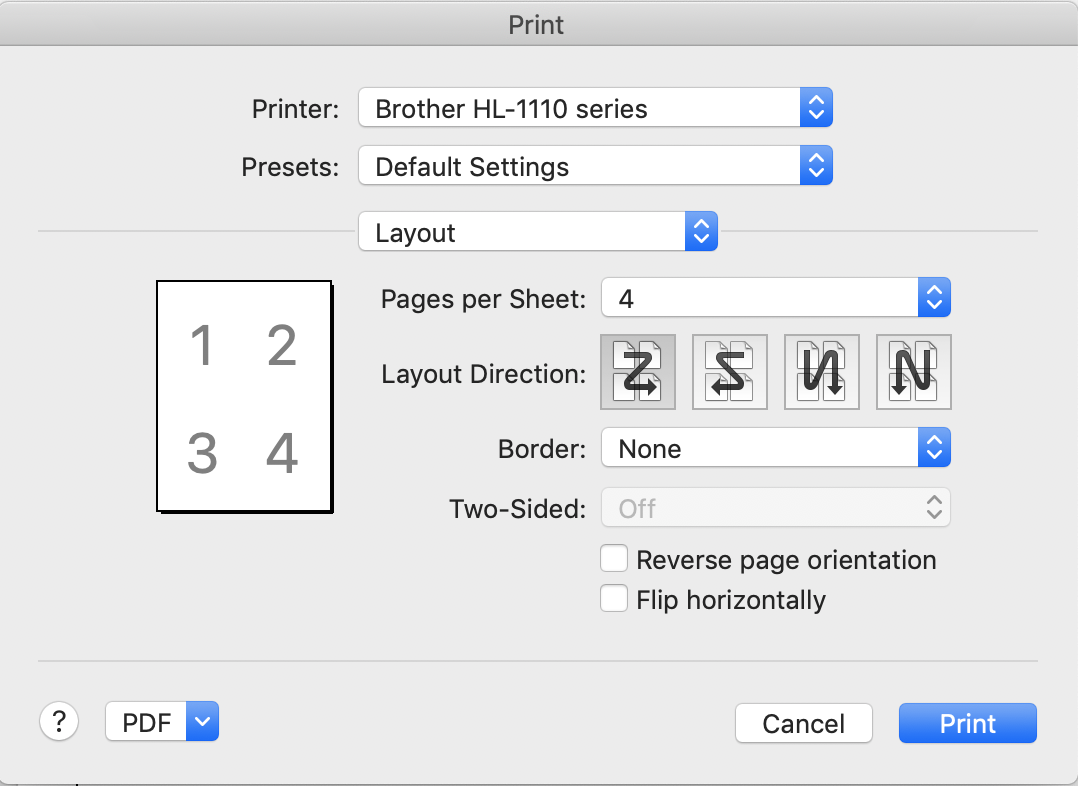The height and width of the screenshot is (786, 1078).
Task: Click the PDF button
Action: pyautogui.click(x=147, y=722)
